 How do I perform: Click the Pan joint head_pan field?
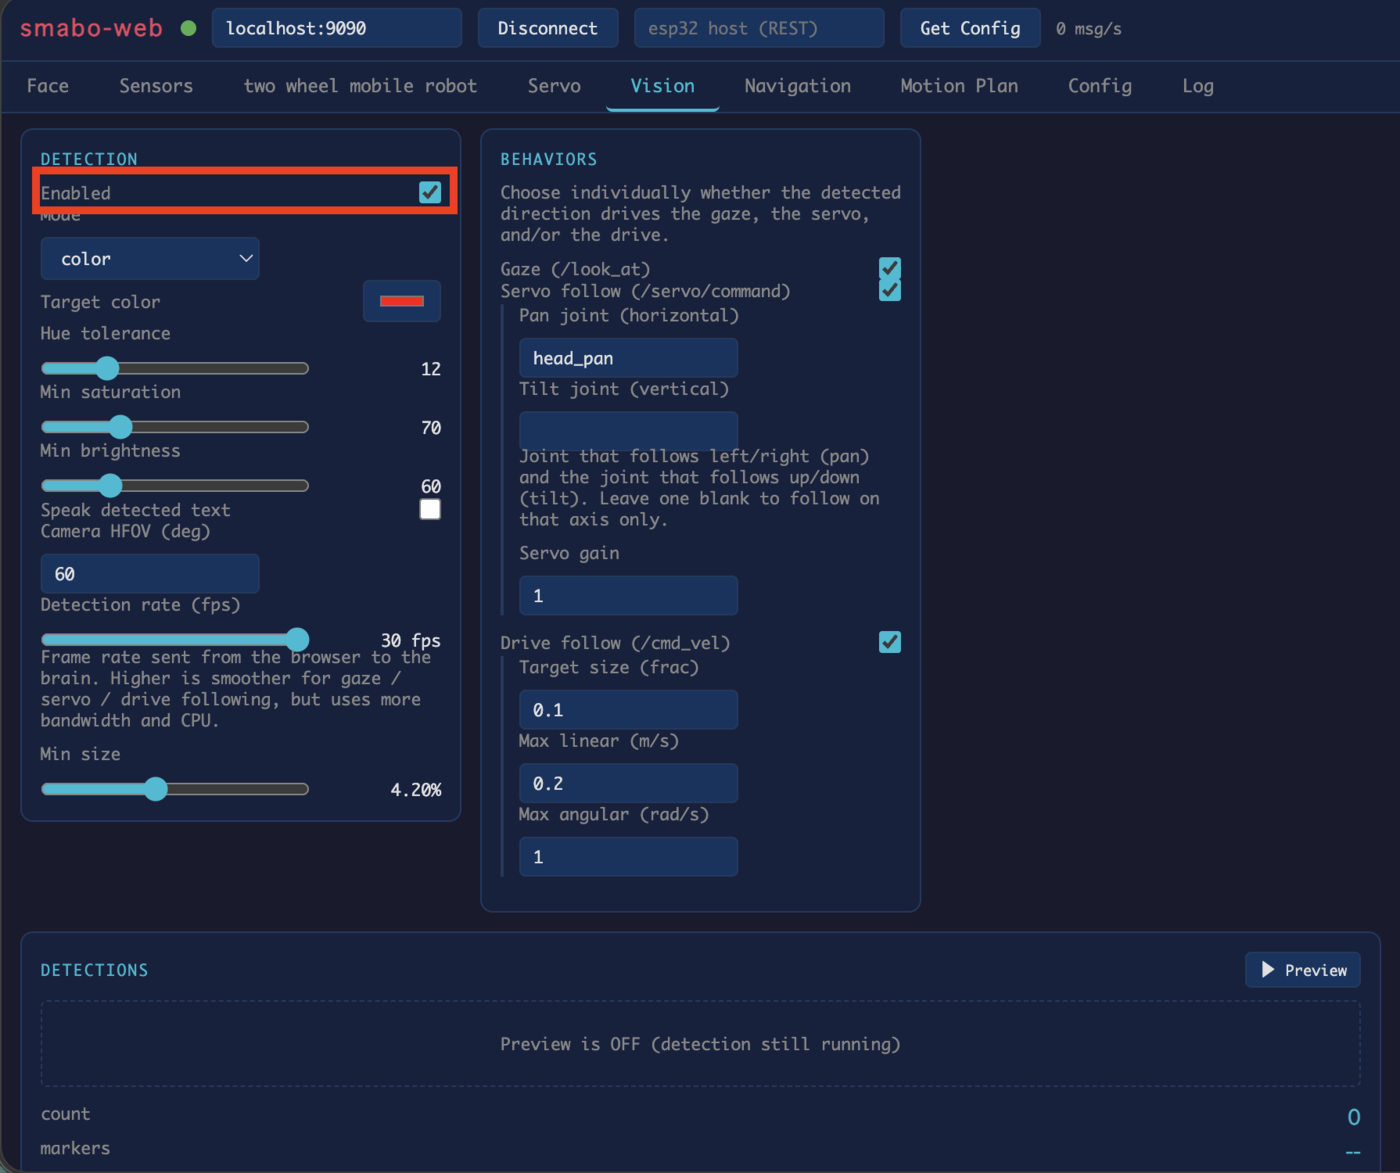[628, 358]
